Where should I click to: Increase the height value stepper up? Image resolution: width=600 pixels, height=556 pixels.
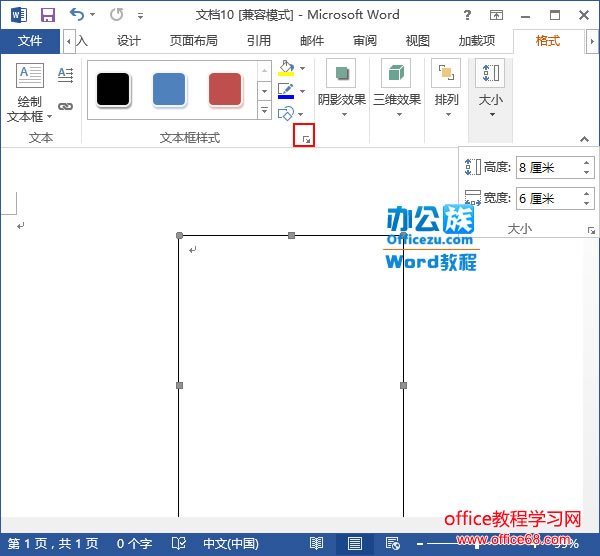point(587,163)
